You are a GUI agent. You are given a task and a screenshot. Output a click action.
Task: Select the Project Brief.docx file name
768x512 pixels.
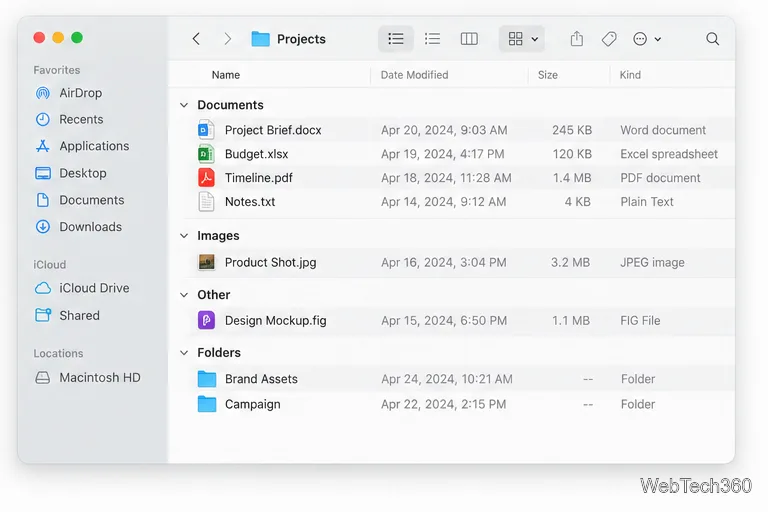(x=273, y=130)
